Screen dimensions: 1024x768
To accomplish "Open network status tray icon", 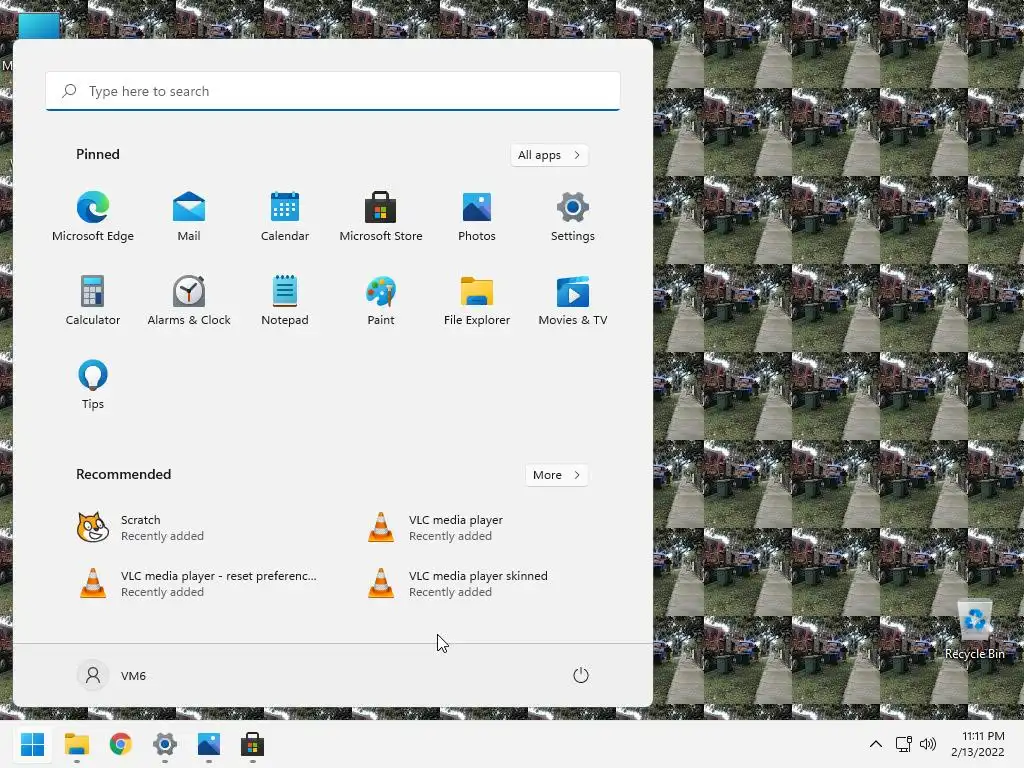I will [903, 744].
